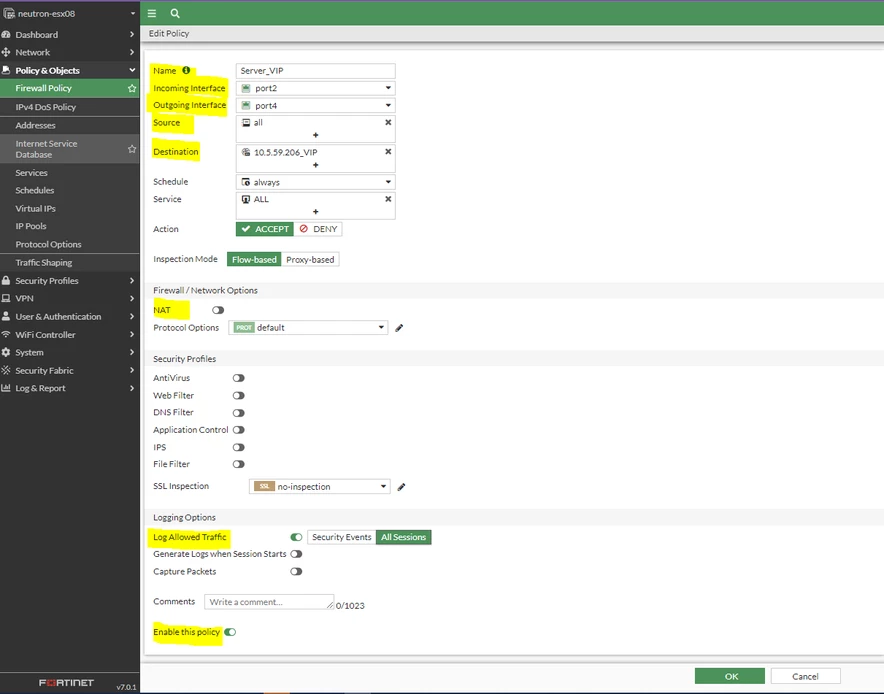This screenshot has width=884, height=694.
Task: Open the Incoming Interface port2 dropdown
Action: click(316, 88)
